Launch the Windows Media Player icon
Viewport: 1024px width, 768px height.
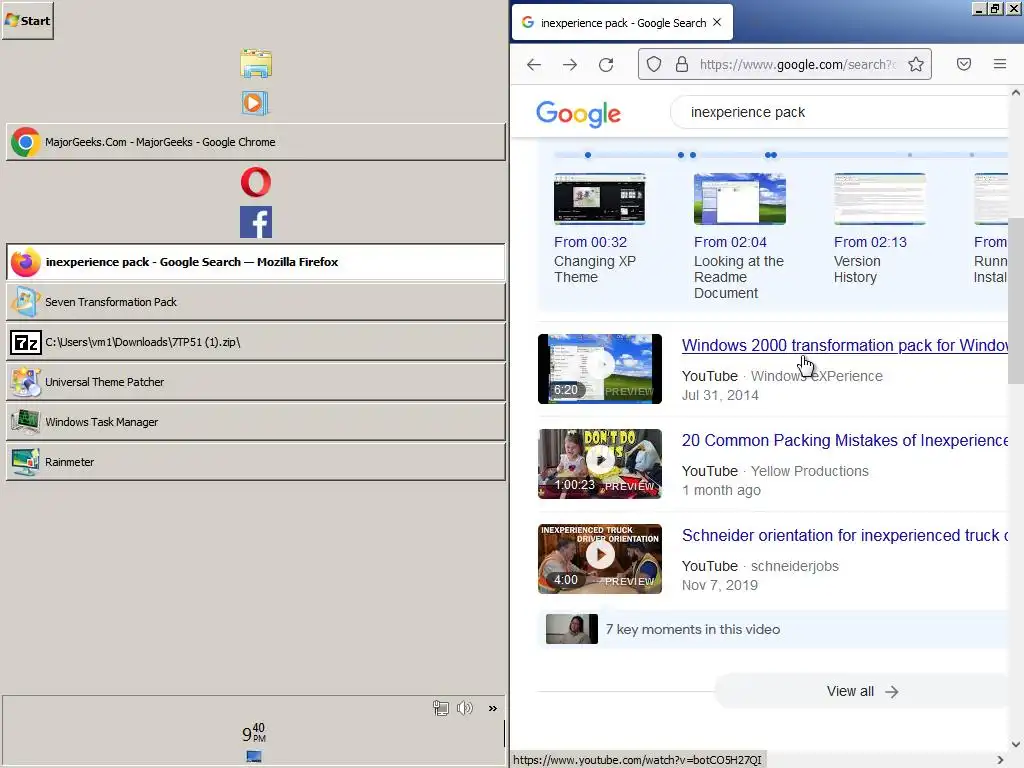click(255, 103)
